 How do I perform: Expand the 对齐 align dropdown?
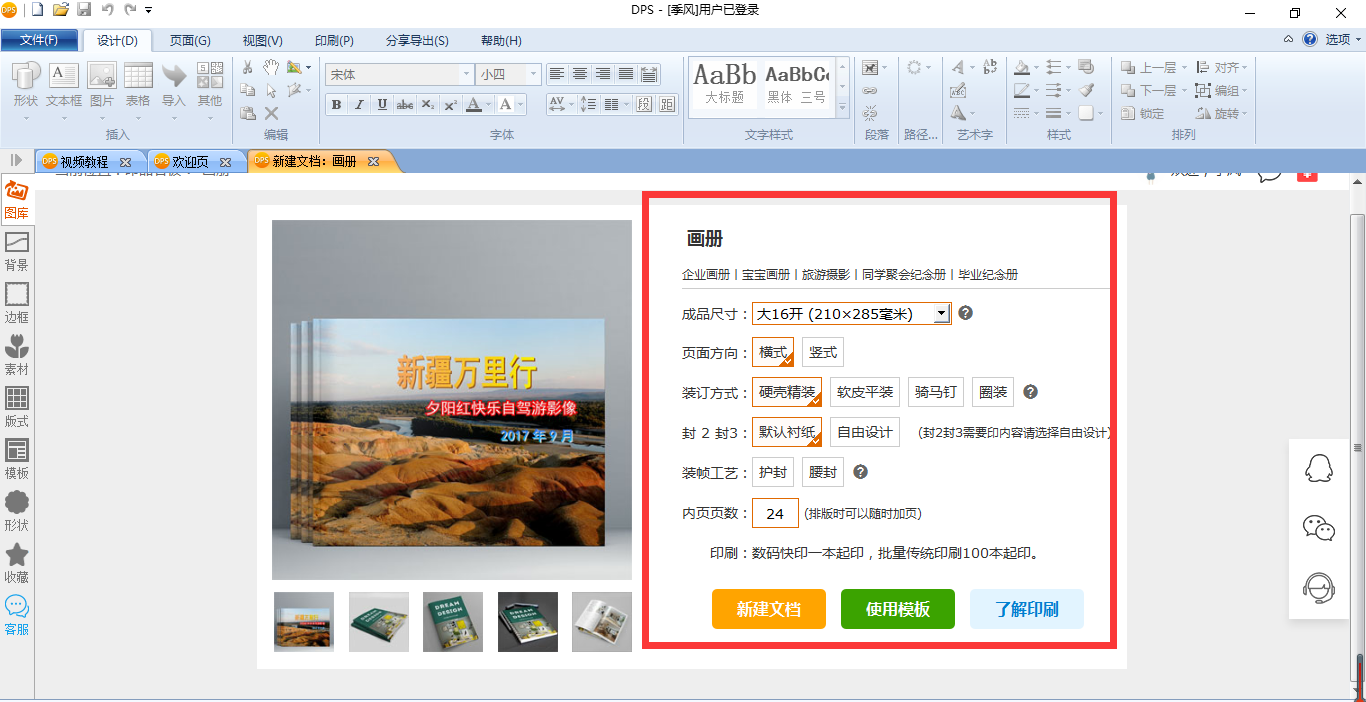[x=1245, y=68]
